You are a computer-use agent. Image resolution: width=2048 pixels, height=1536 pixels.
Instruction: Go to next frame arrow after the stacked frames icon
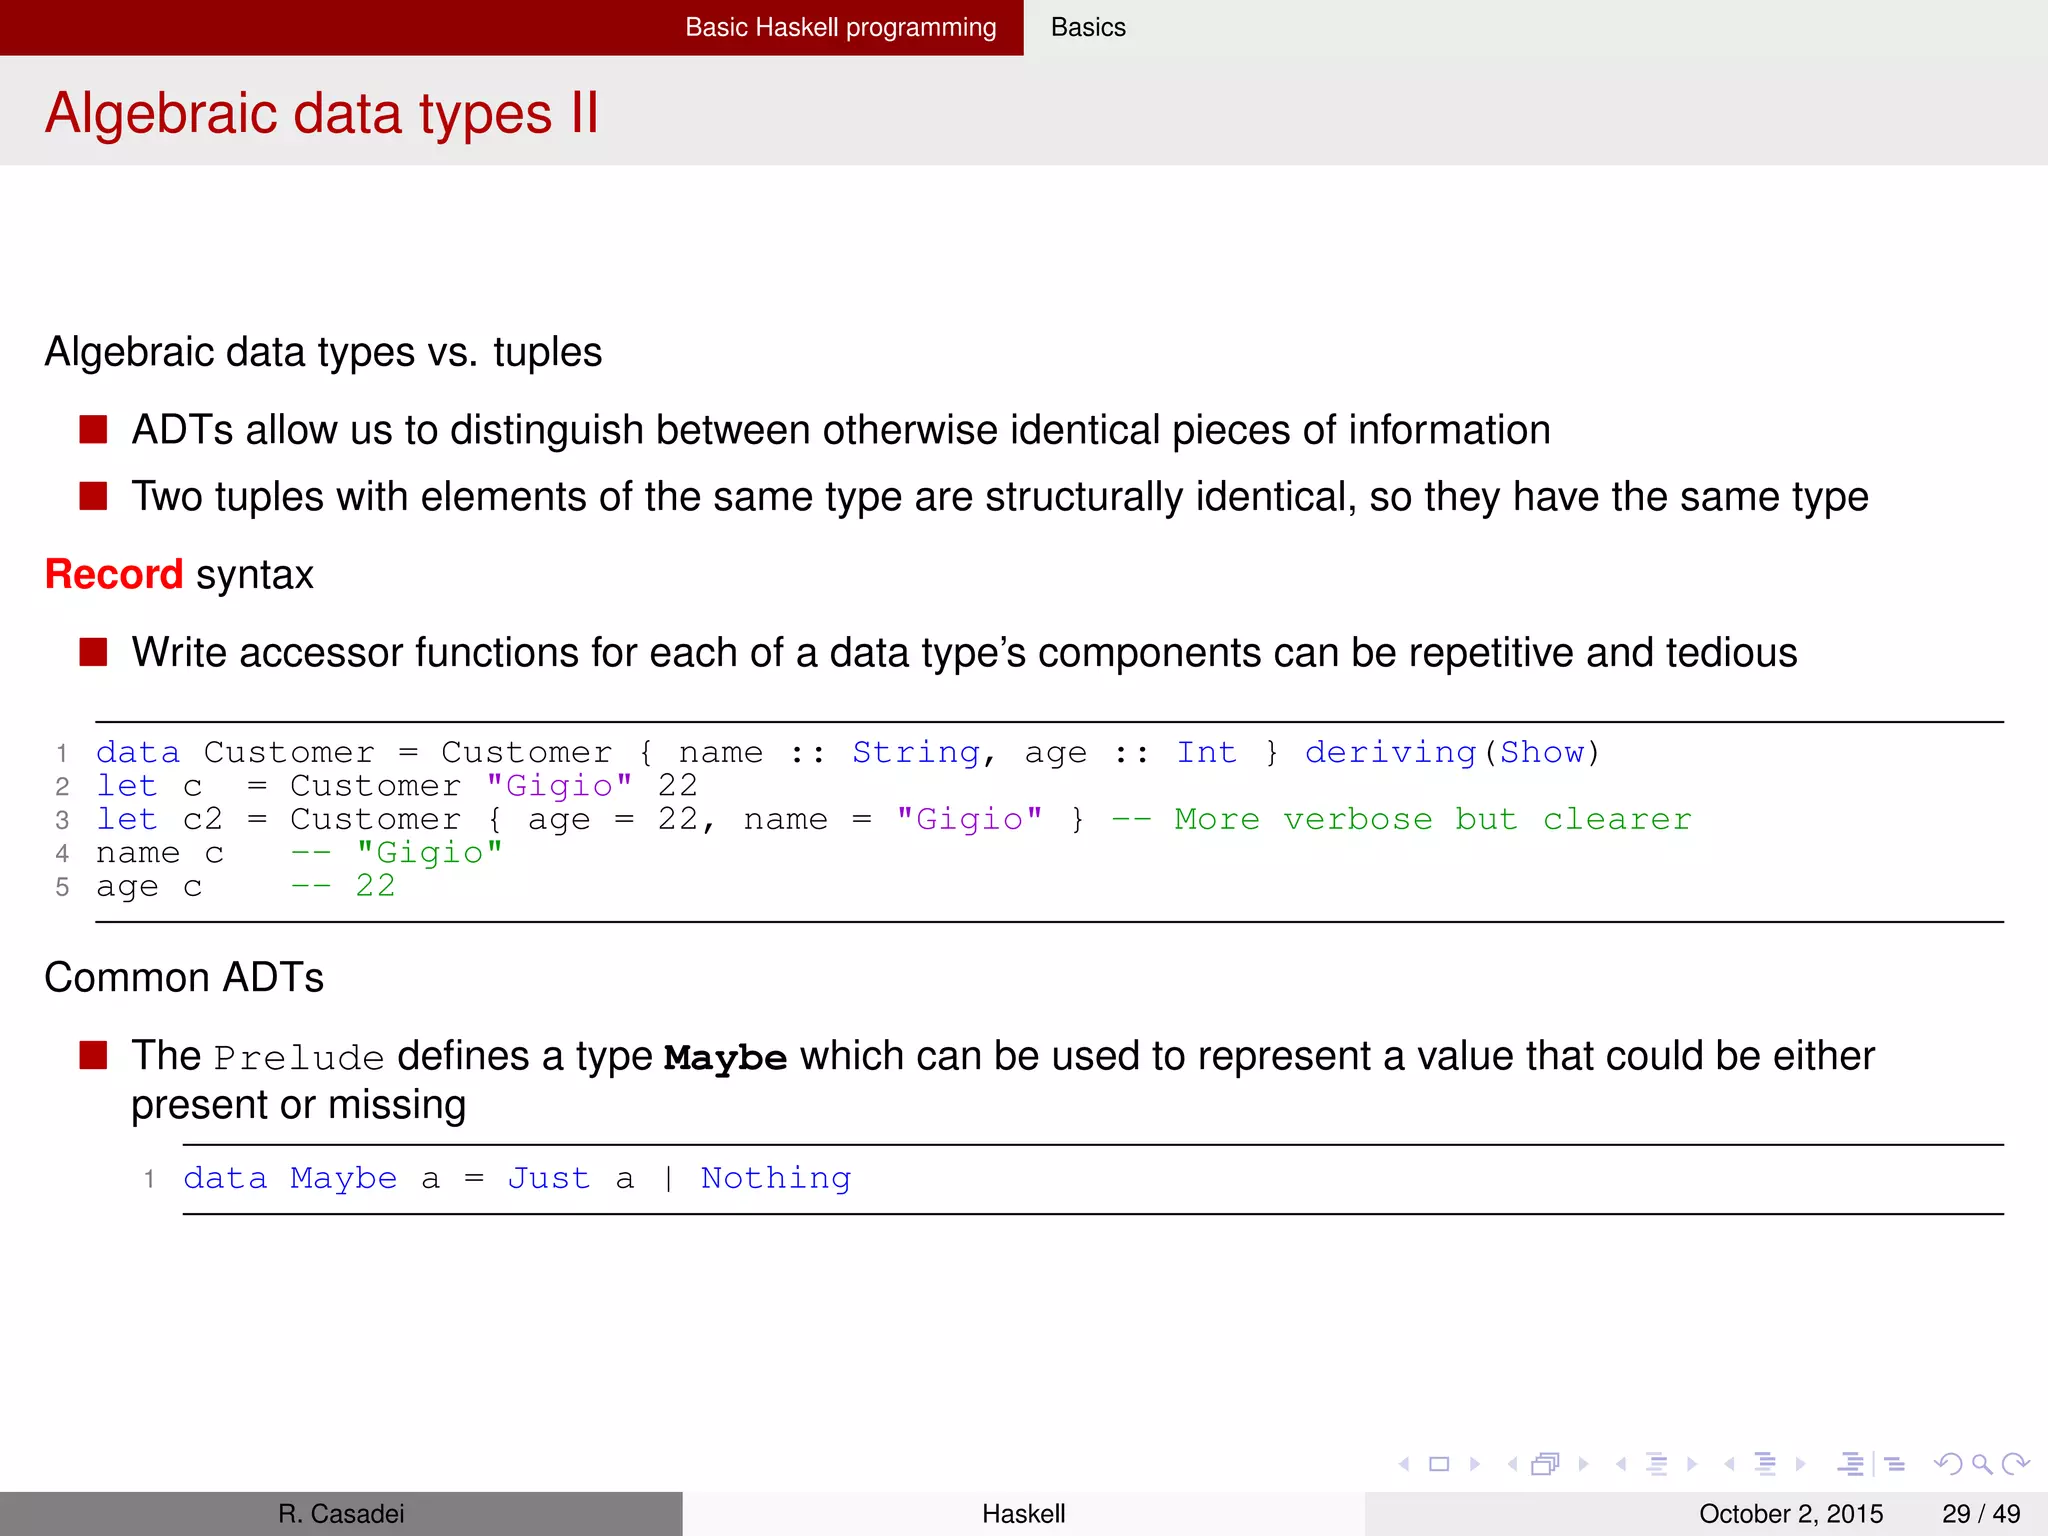[1584, 1464]
